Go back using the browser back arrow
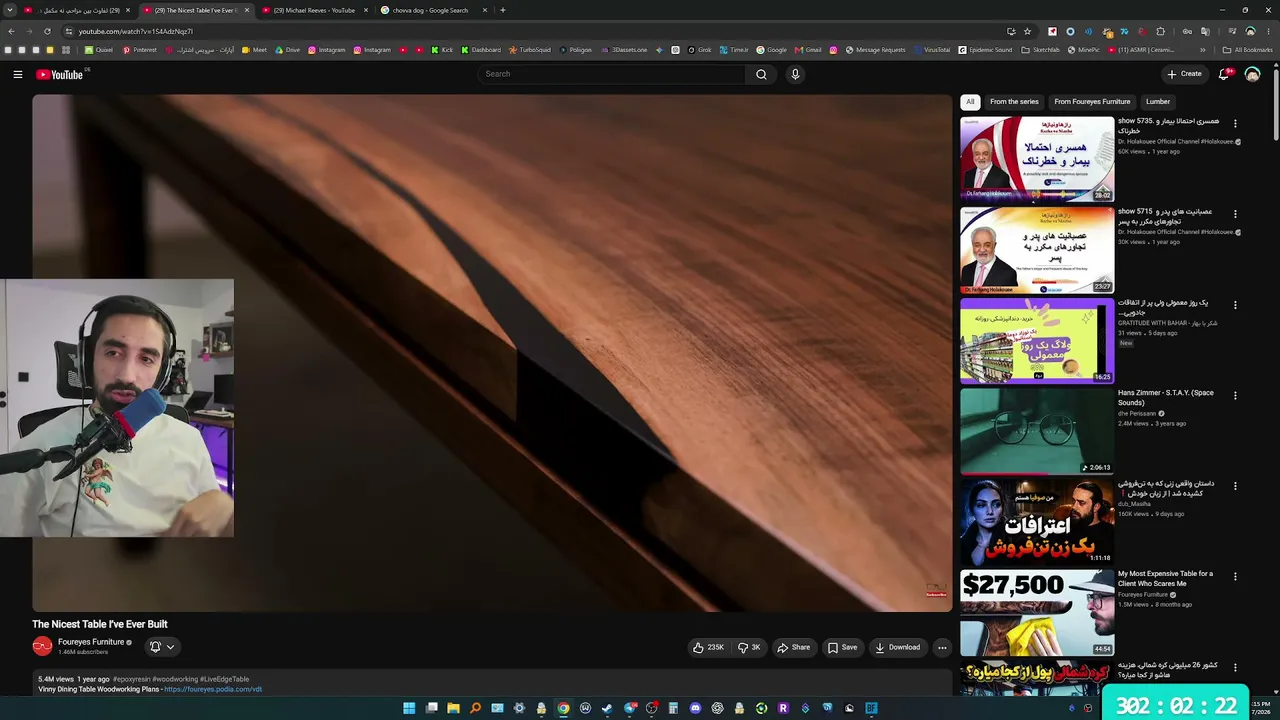1280x720 pixels. coord(11,31)
